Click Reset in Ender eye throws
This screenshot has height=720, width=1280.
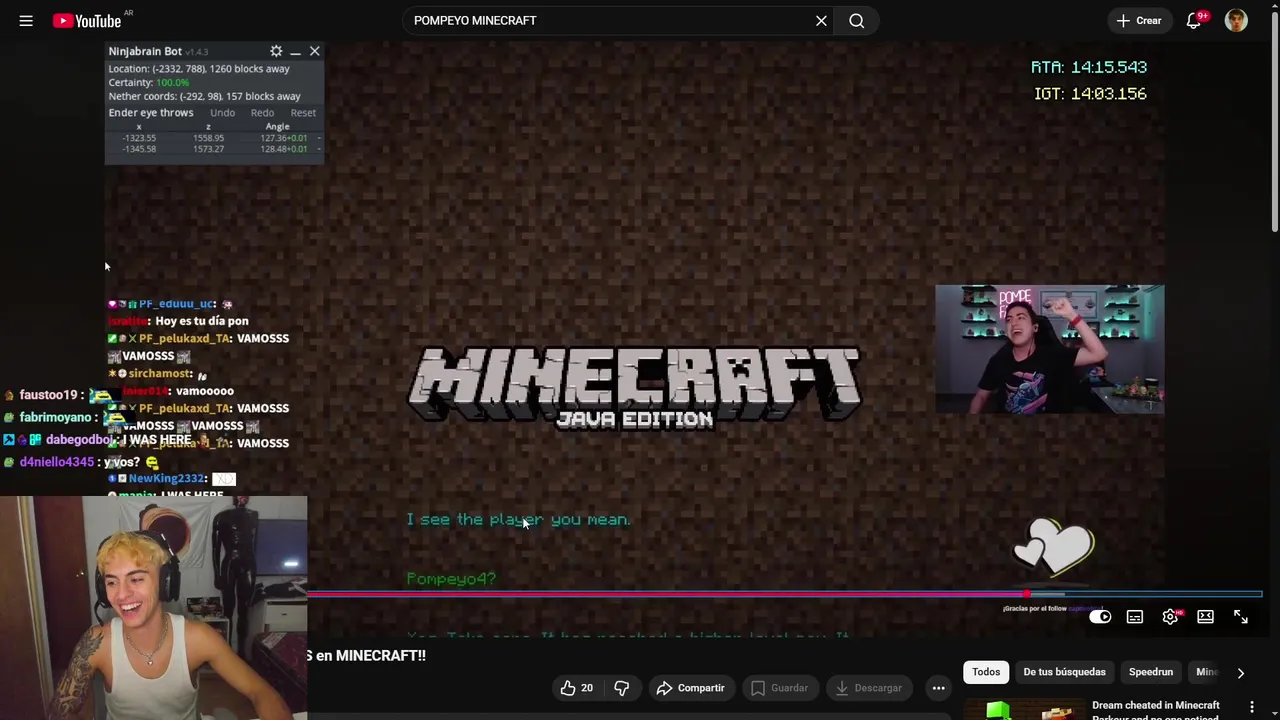point(303,113)
